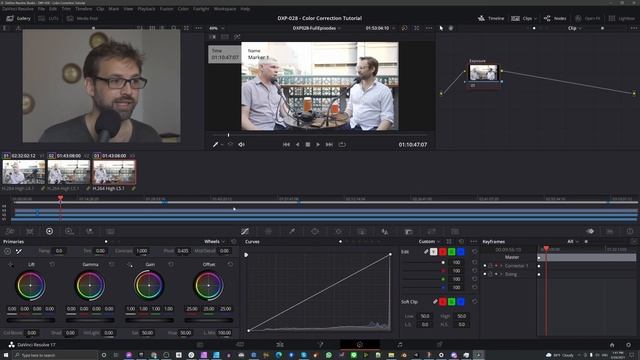
Task: Toggle the blue Soft Clip channel
Action: point(460,302)
